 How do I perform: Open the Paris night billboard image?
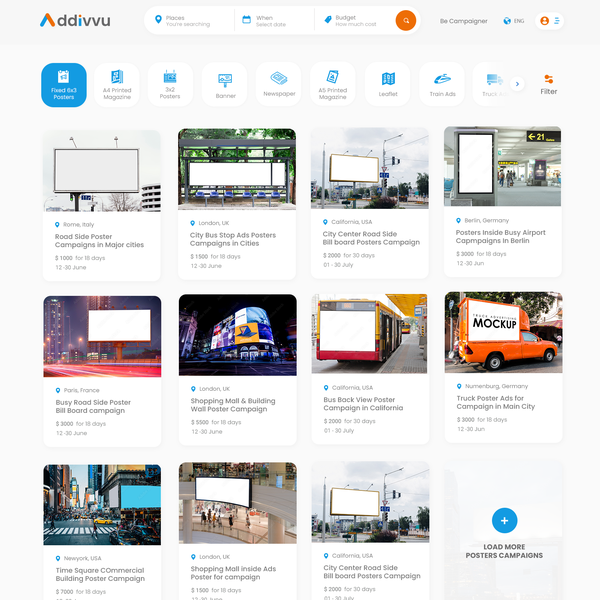[102, 336]
